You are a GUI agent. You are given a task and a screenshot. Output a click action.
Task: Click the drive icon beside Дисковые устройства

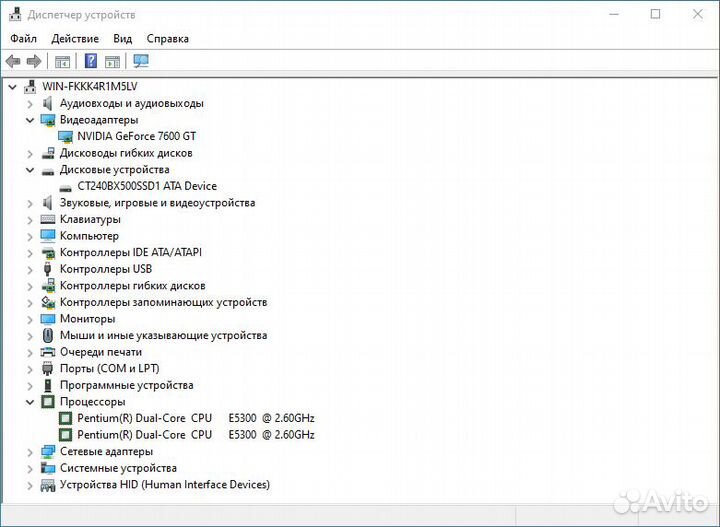[48, 172]
